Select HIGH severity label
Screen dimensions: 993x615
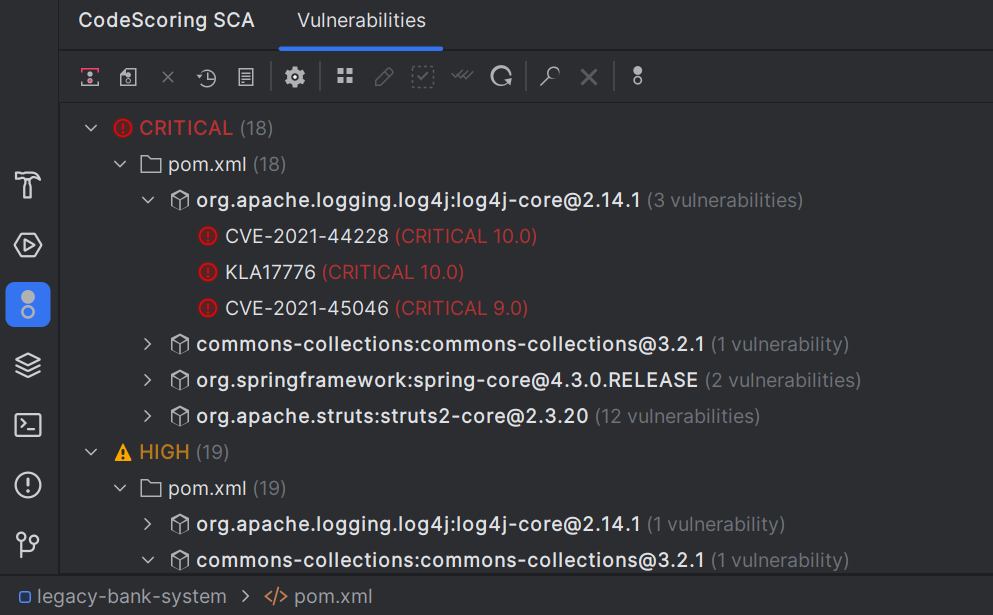point(164,452)
